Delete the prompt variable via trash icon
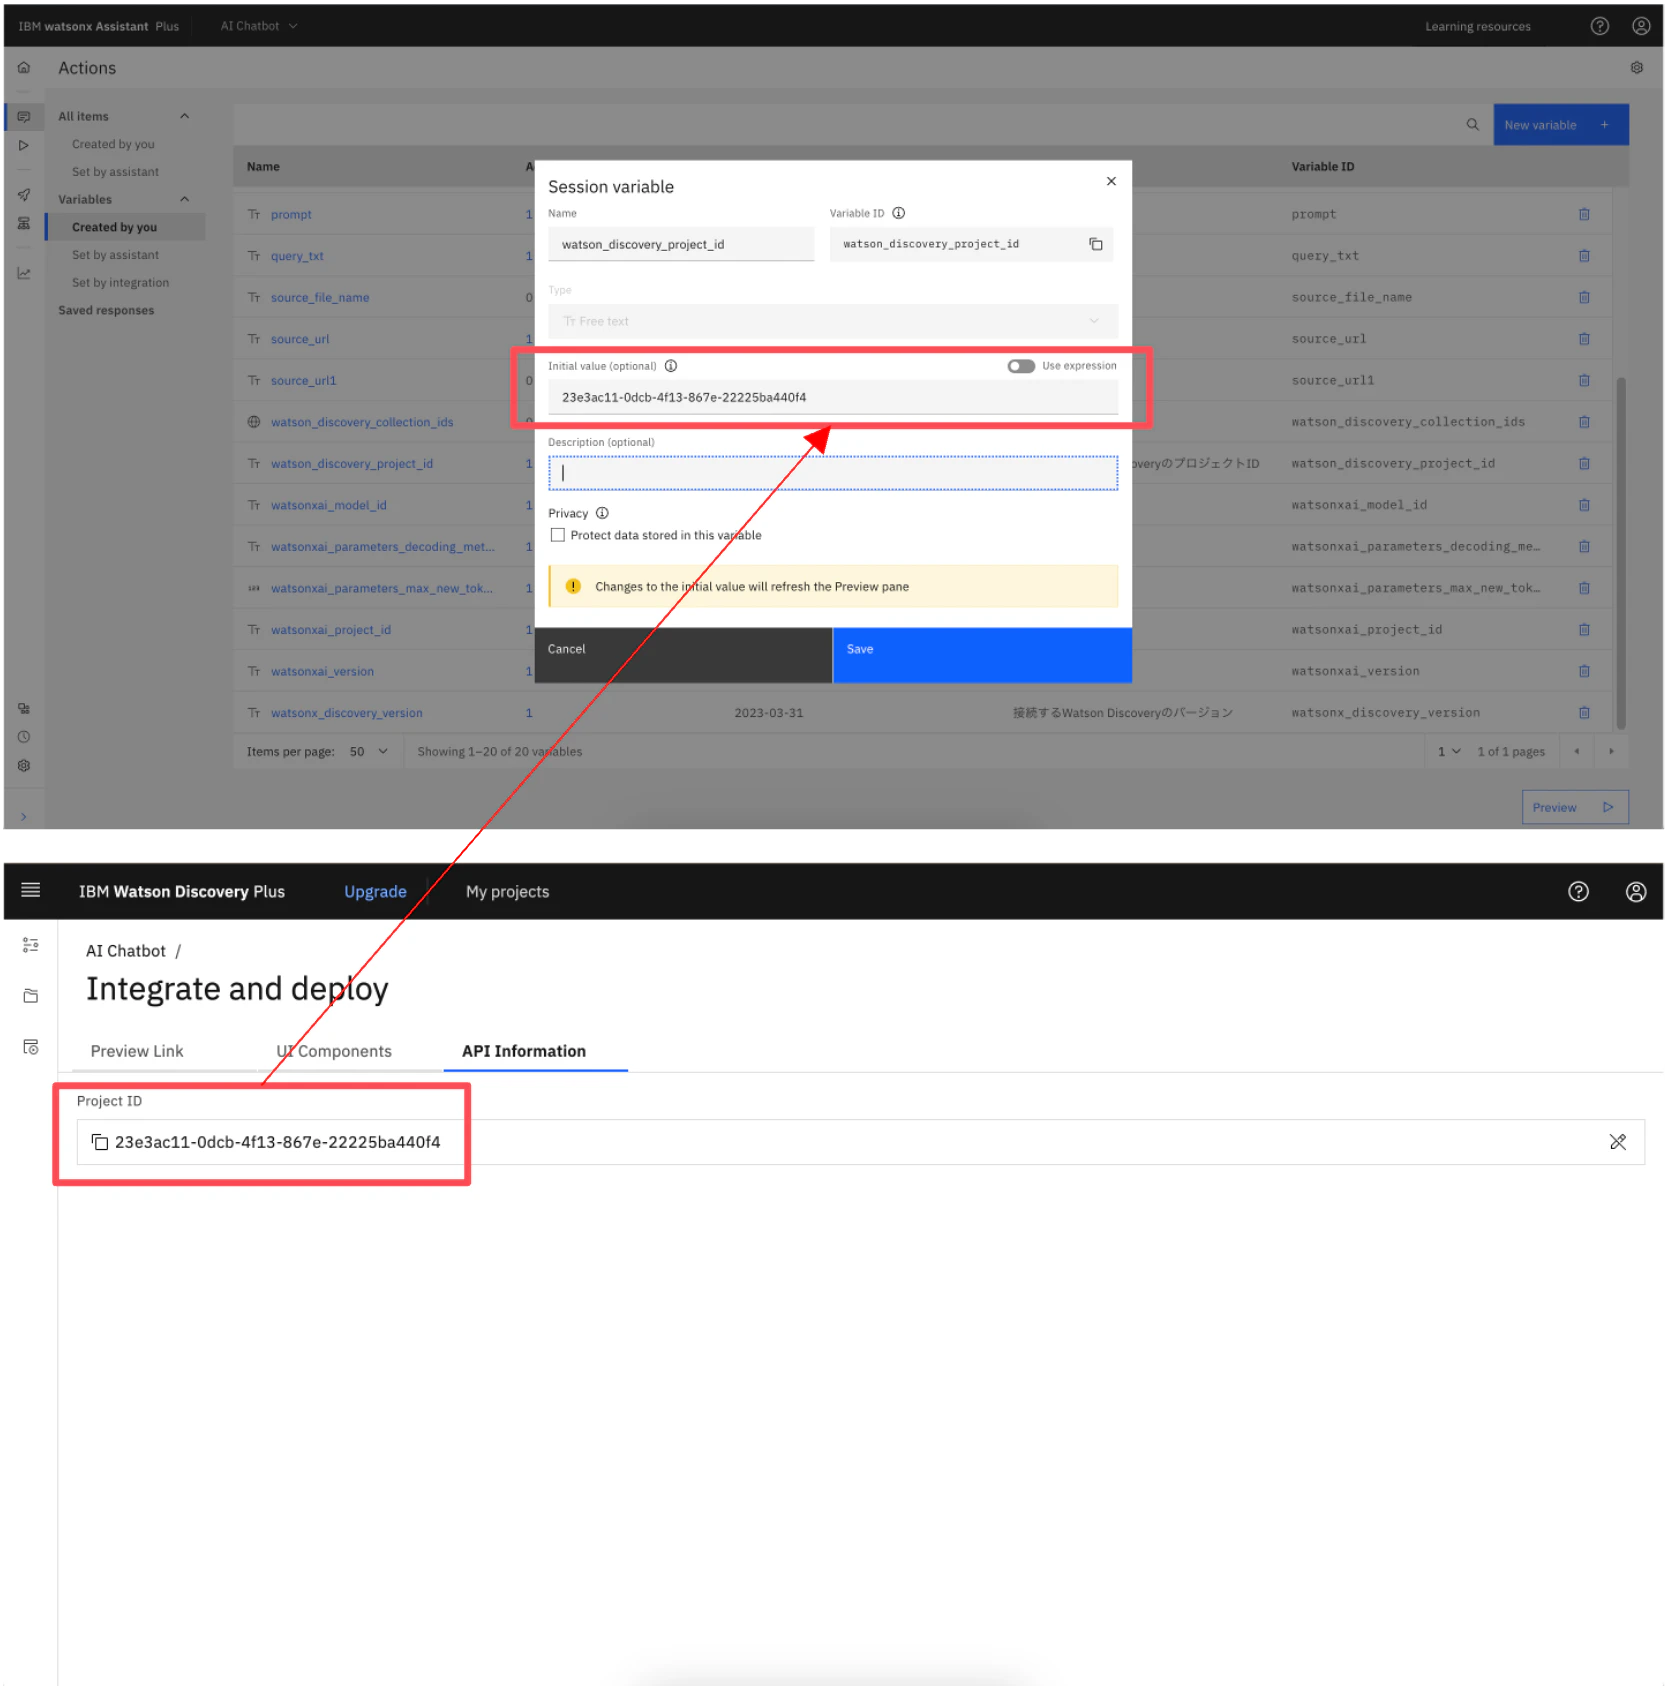1668x1686 pixels. [x=1583, y=214]
